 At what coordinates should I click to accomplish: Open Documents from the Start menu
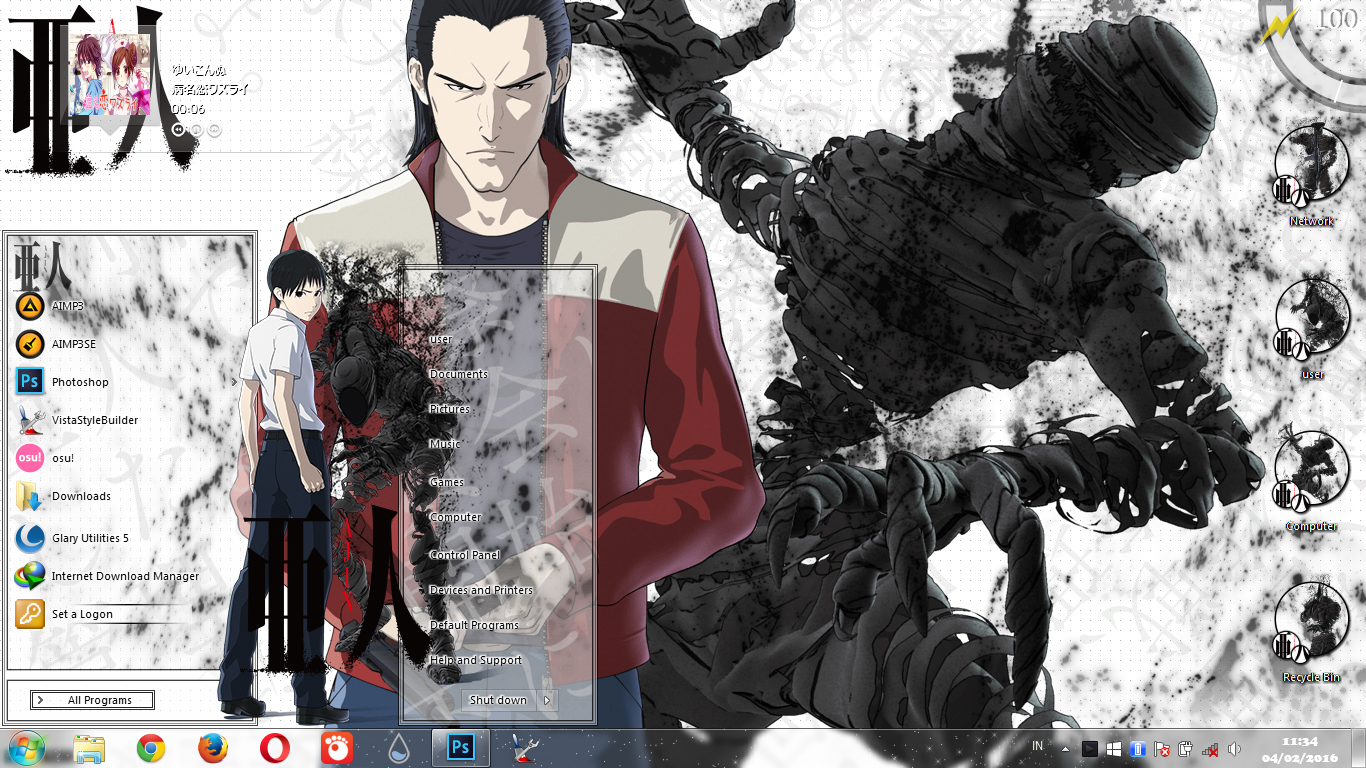pyautogui.click(x=458, y=374)
